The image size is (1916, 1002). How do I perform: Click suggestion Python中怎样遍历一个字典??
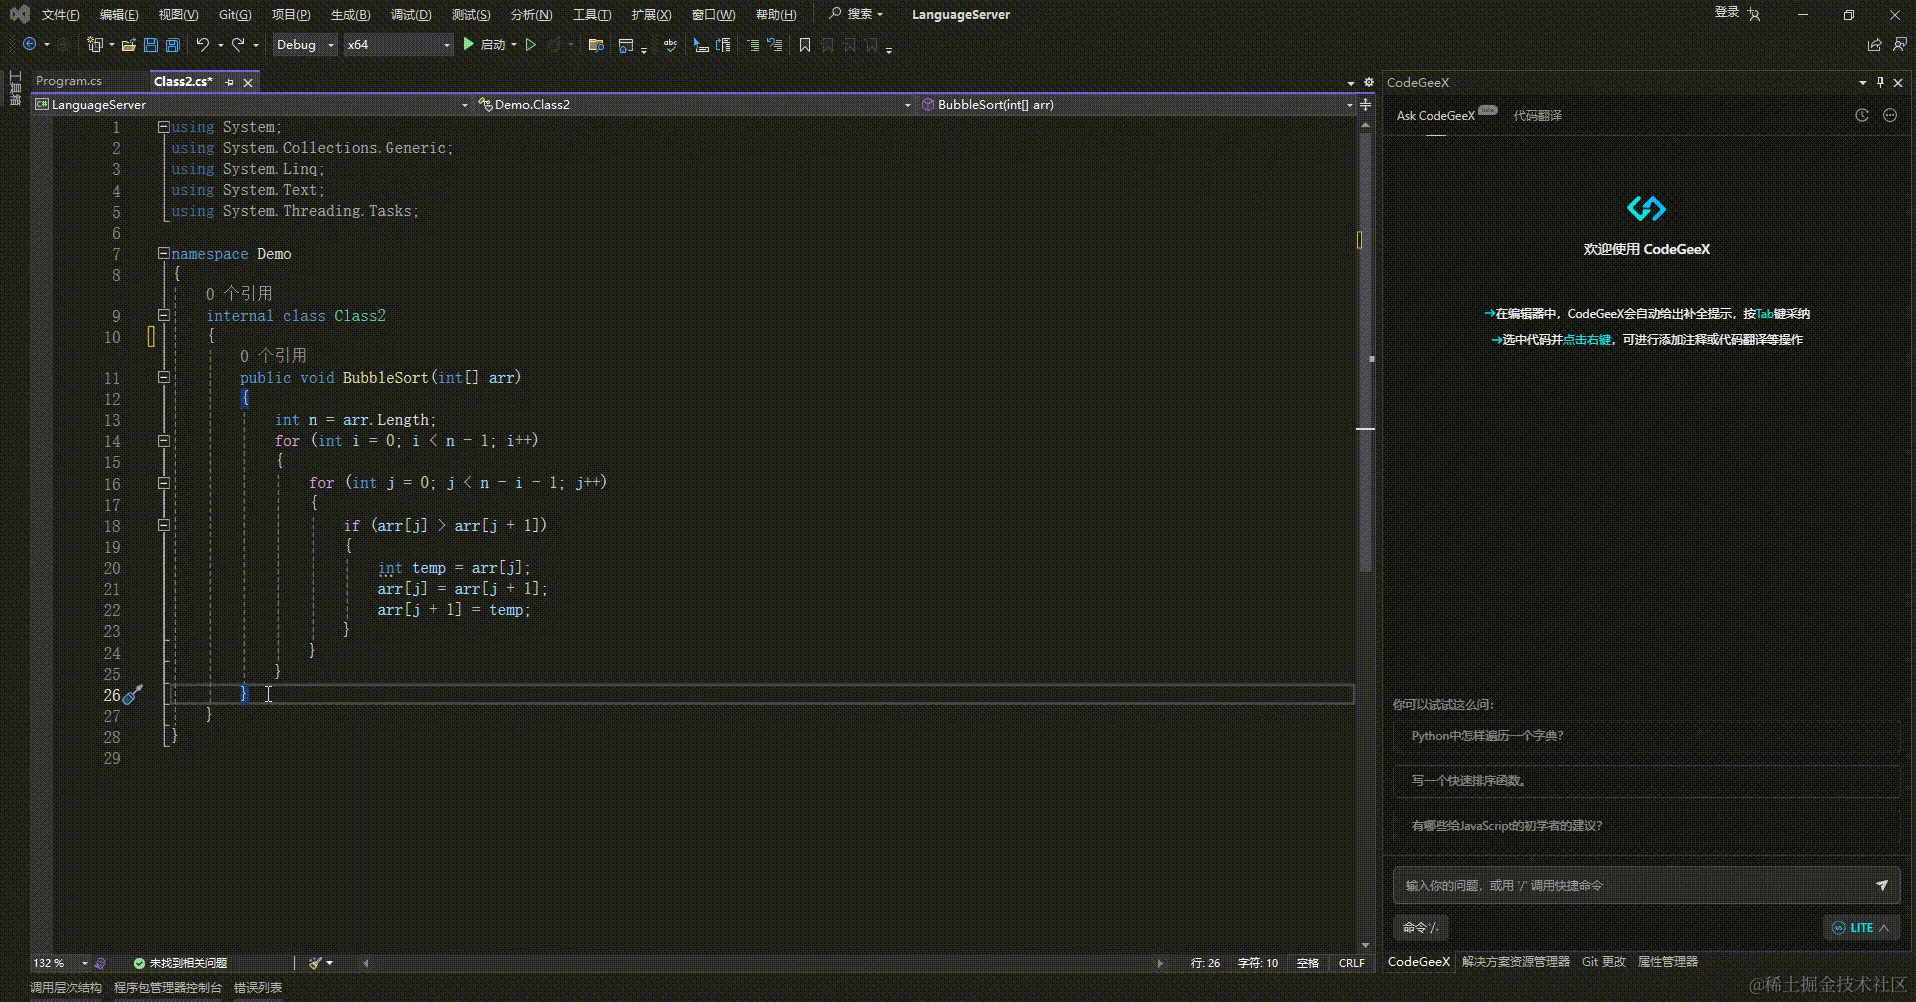point(1646,736)
